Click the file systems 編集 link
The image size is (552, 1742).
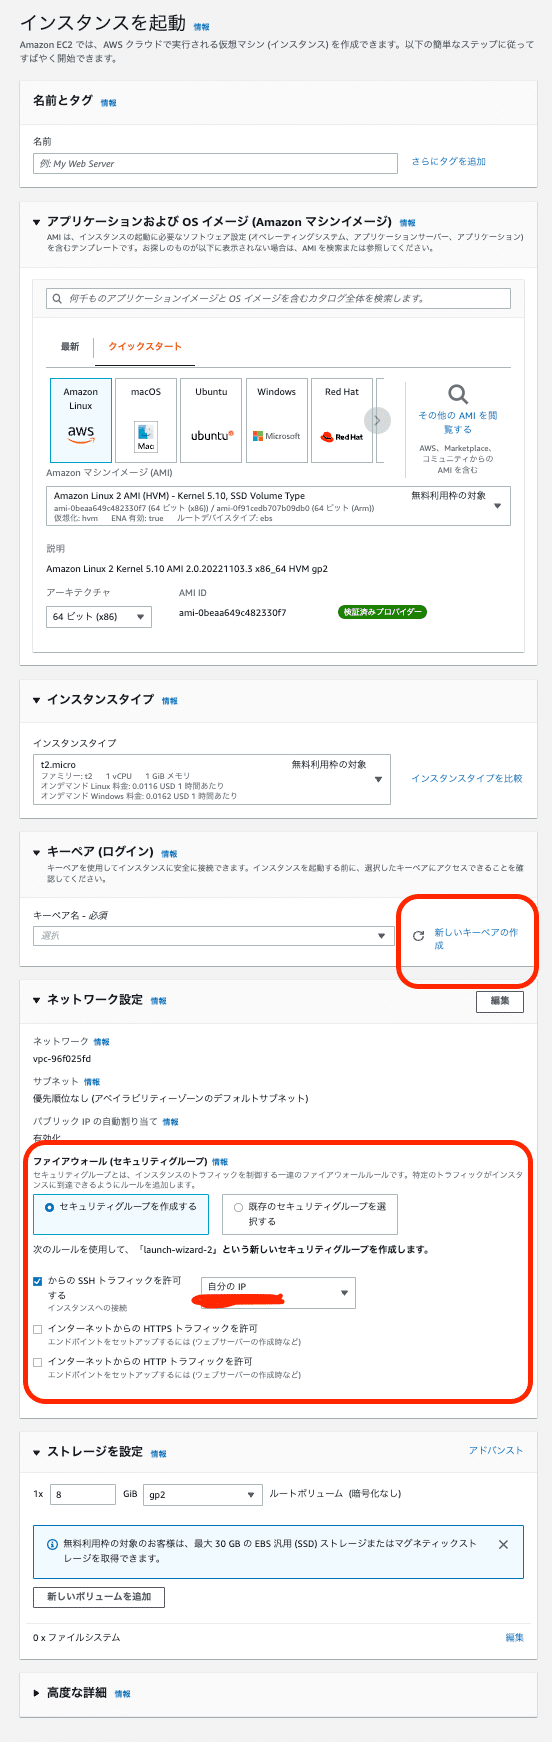point(515,1638)
